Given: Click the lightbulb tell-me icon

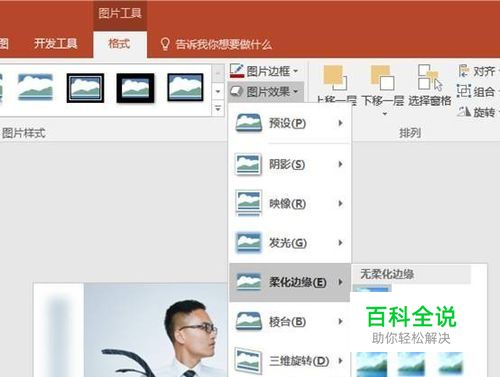Looking at the screenshot, I should (165, 44).
